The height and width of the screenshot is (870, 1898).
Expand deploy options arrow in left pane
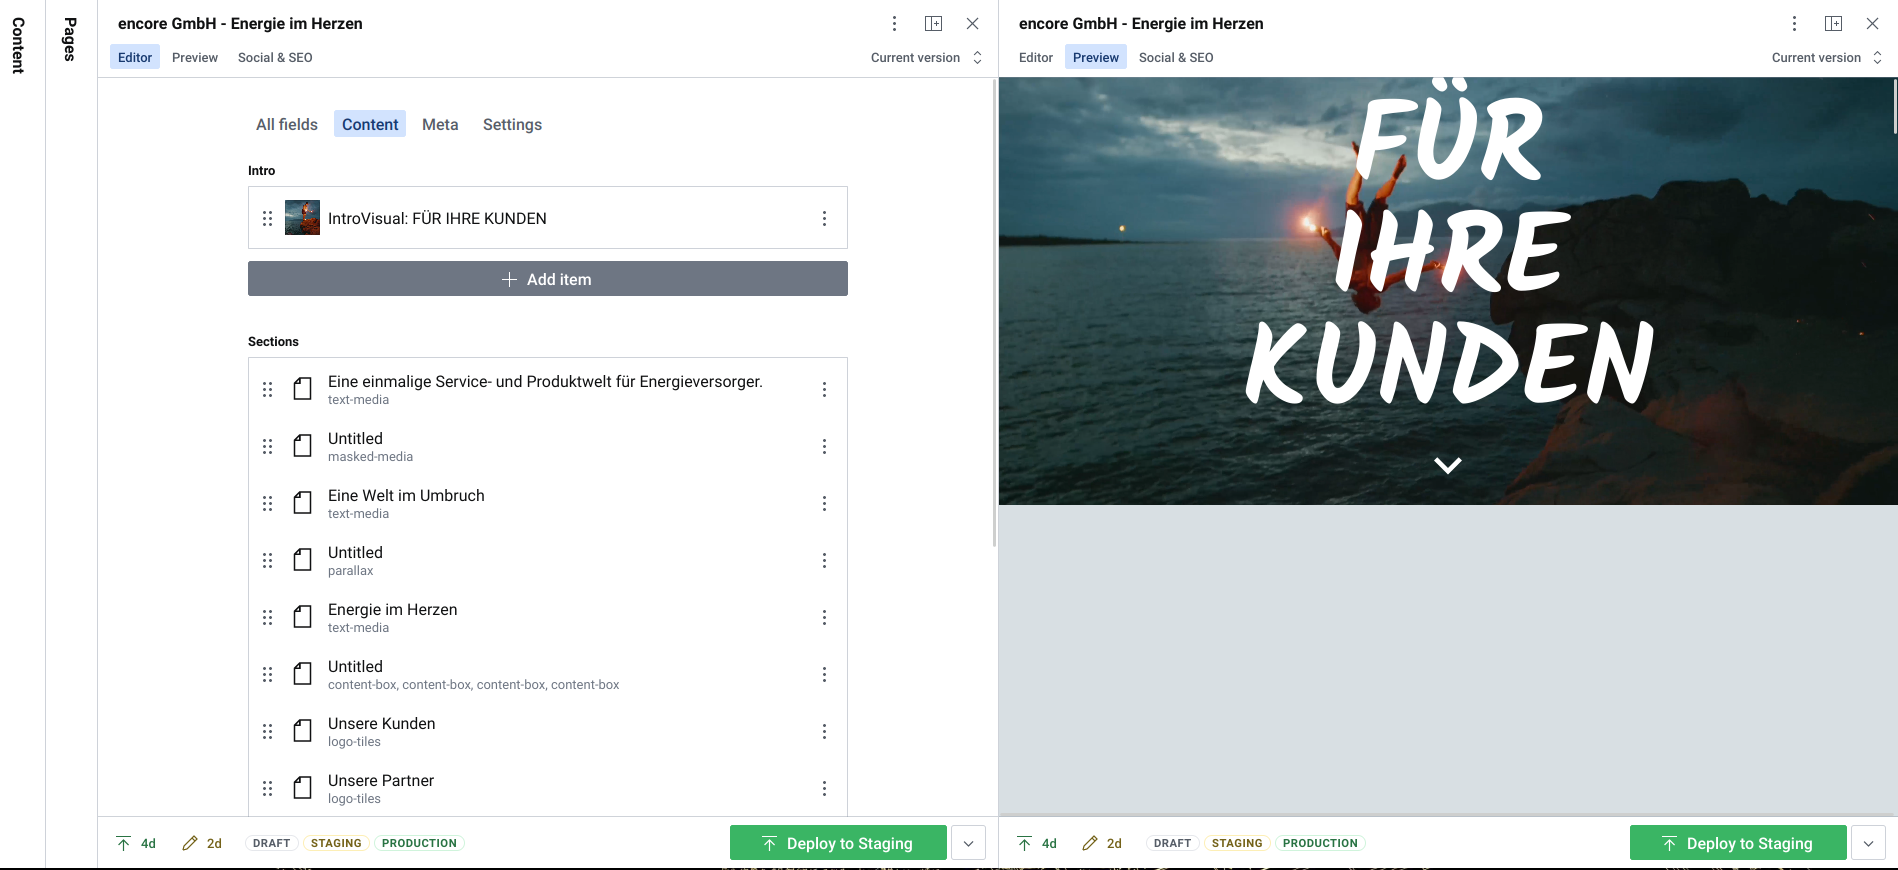pyautogui.click(x=968, y=843)
